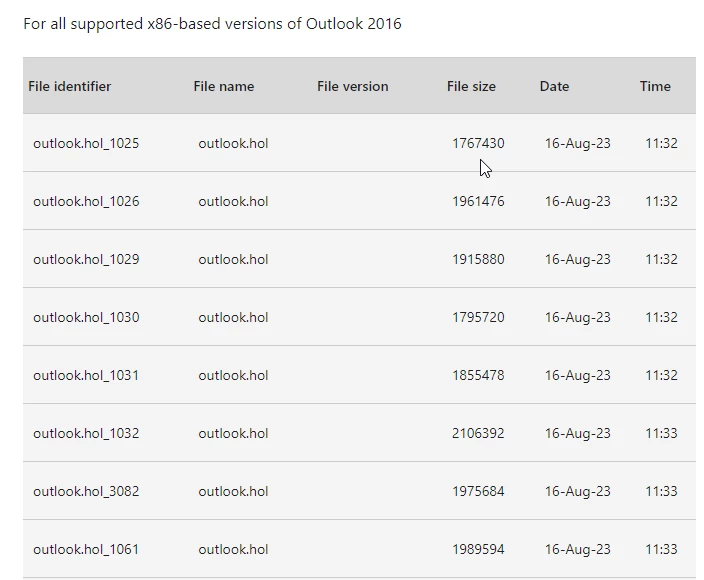Click the date in outlook.hol_1025 row

point(578,143)
